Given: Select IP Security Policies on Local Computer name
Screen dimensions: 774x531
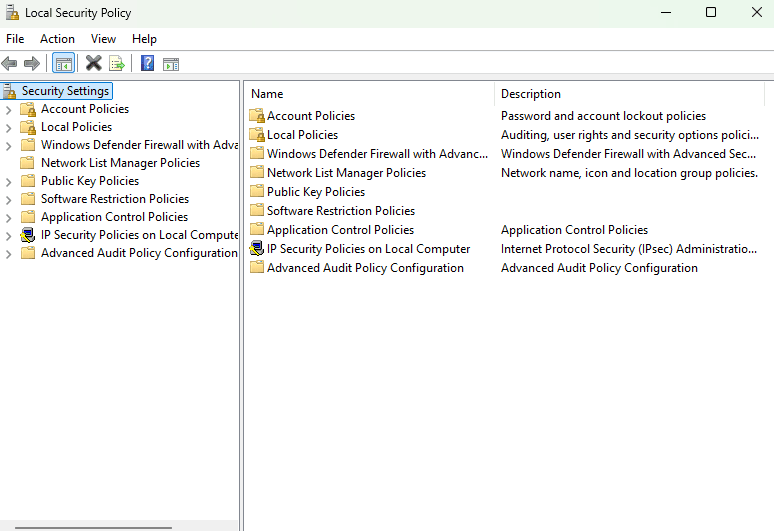Looking at the screenshot, I should coord(369,249).
